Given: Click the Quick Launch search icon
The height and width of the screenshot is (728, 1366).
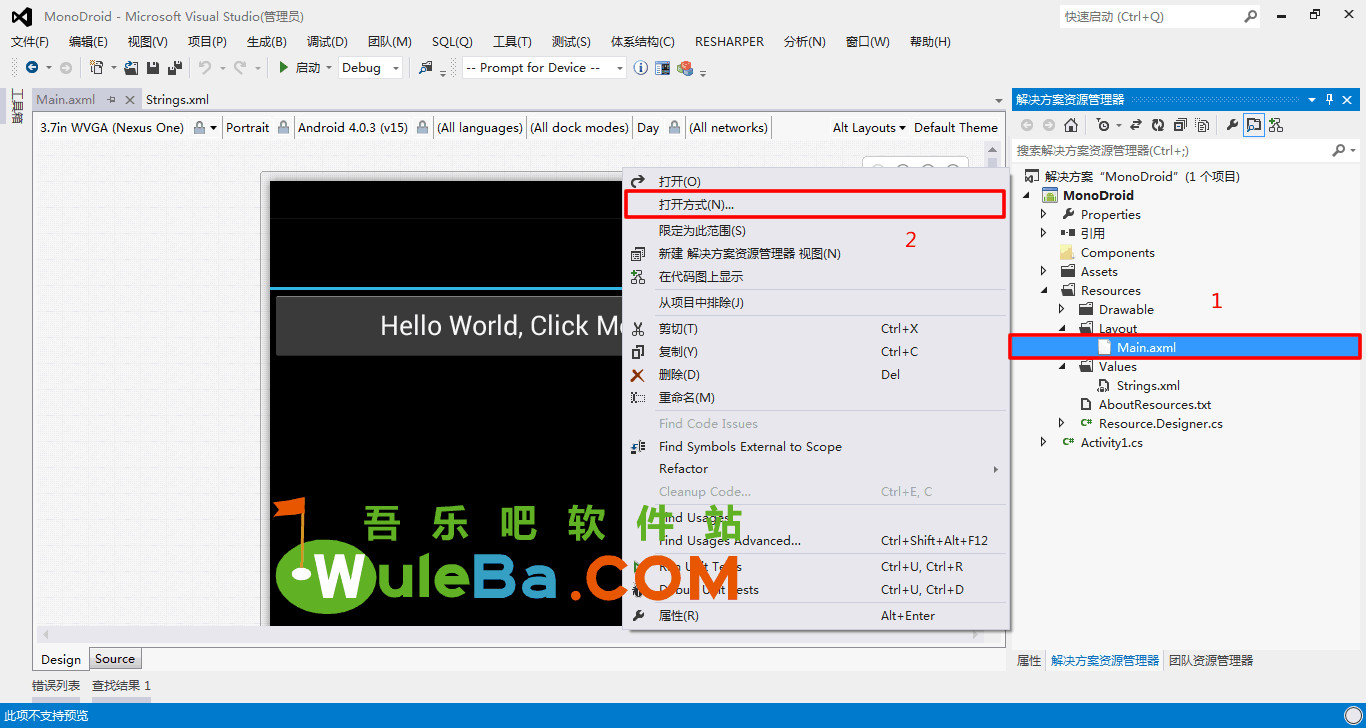Looking at the screenshot, I should [x=1250, y=16].
